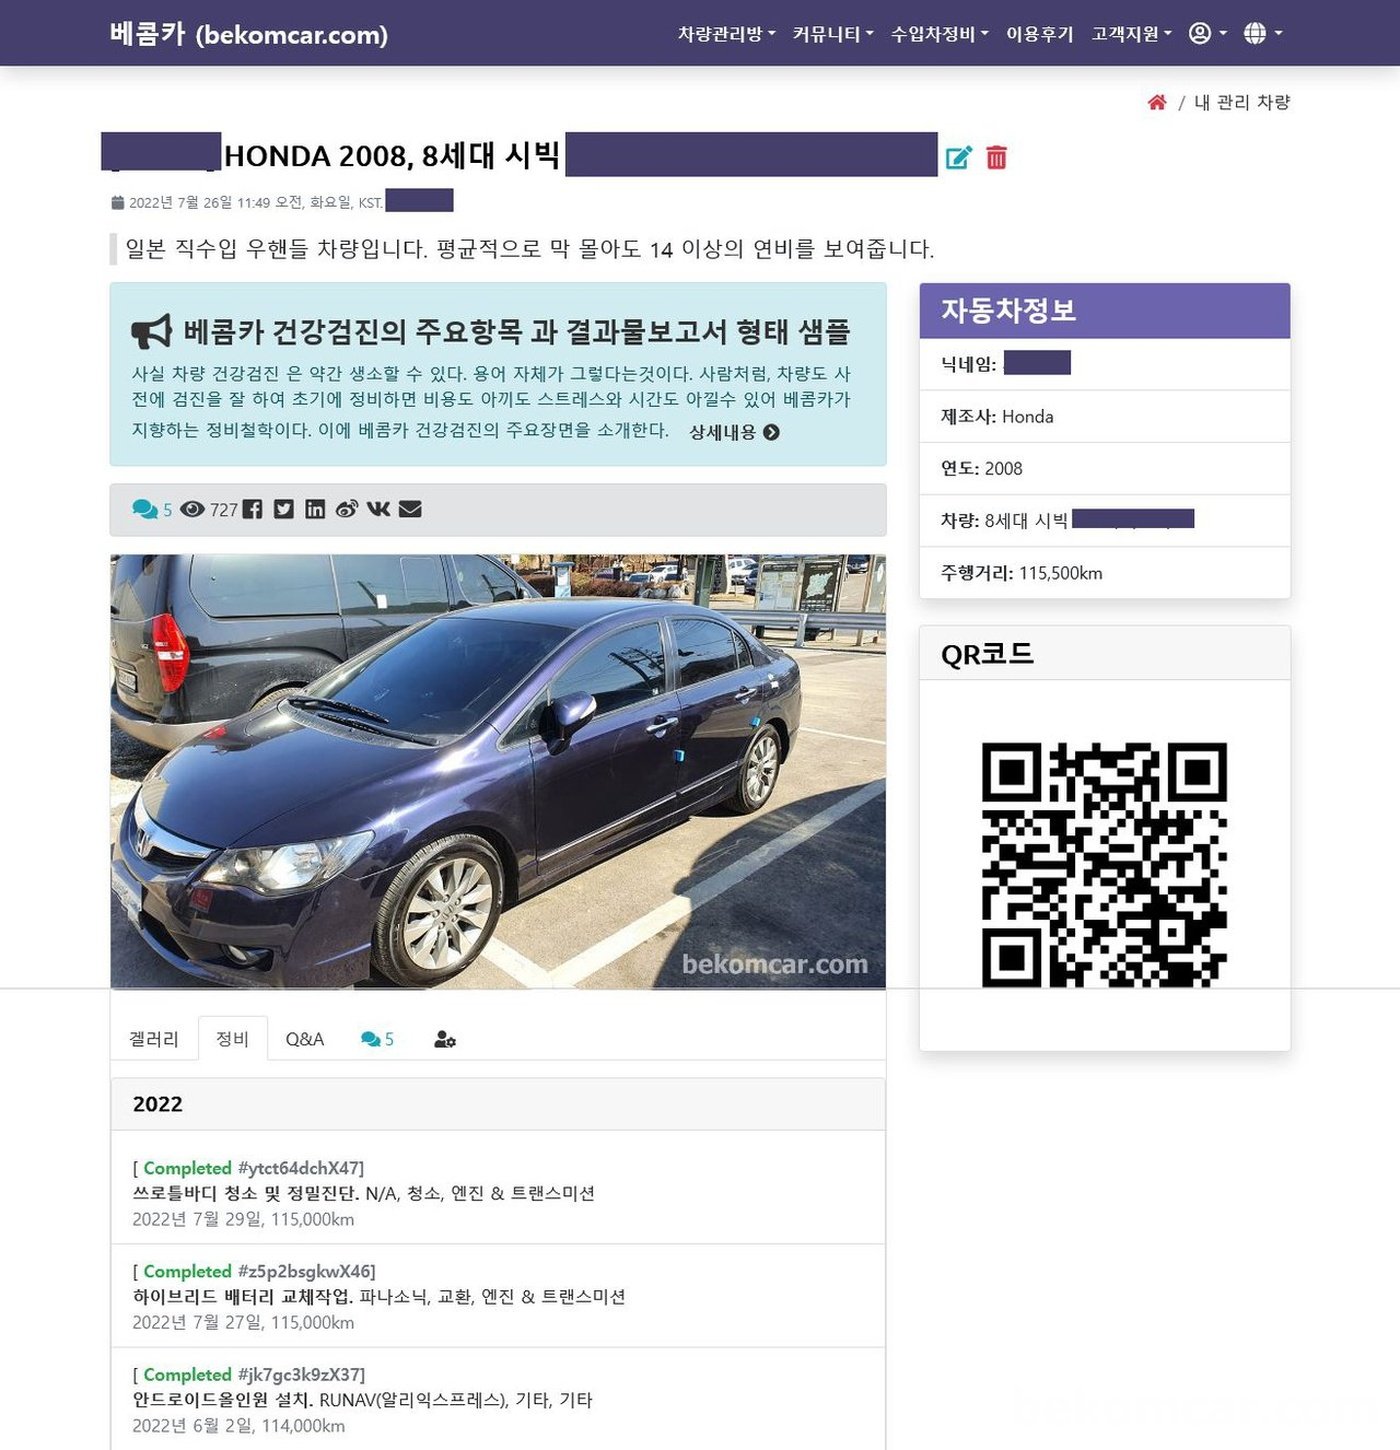Click the edit vehicle pencil icon

coord(958,158)
